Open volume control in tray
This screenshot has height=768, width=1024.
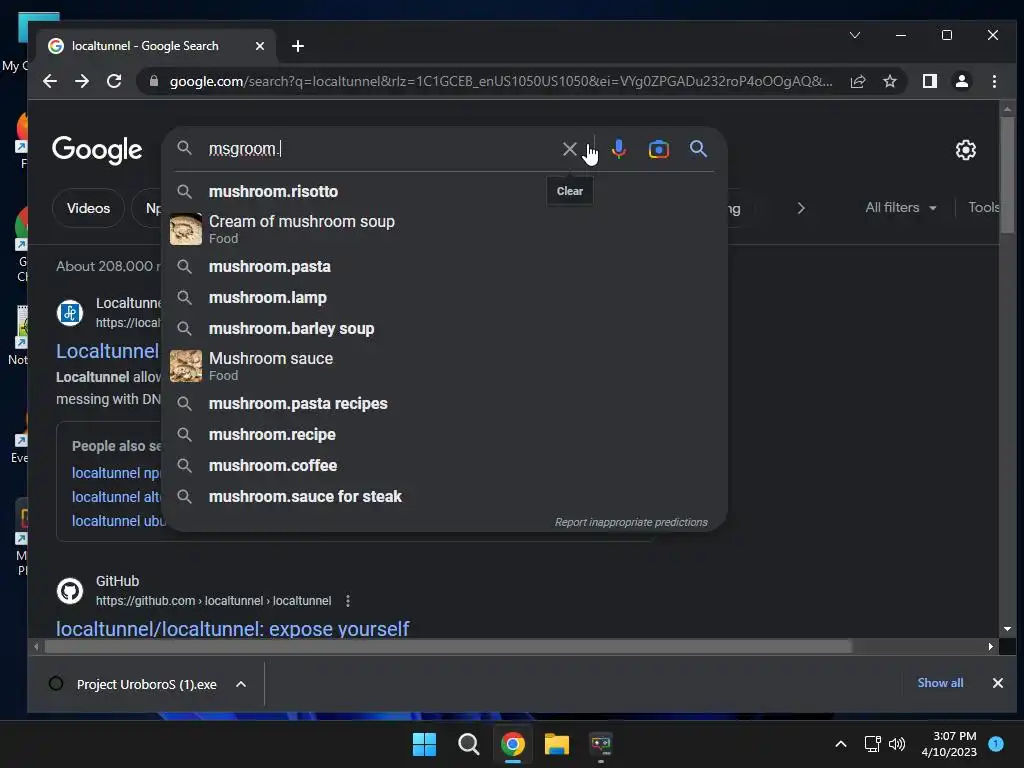897,744
